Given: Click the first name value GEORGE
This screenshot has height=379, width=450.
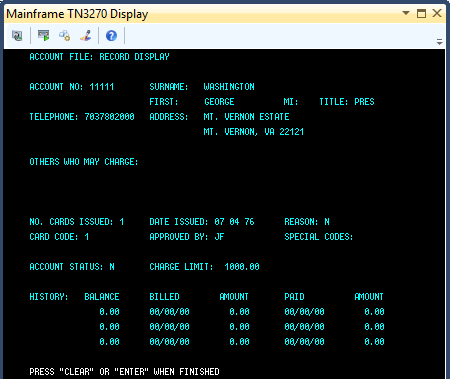Looking at the screenshot, I should 219,102.
